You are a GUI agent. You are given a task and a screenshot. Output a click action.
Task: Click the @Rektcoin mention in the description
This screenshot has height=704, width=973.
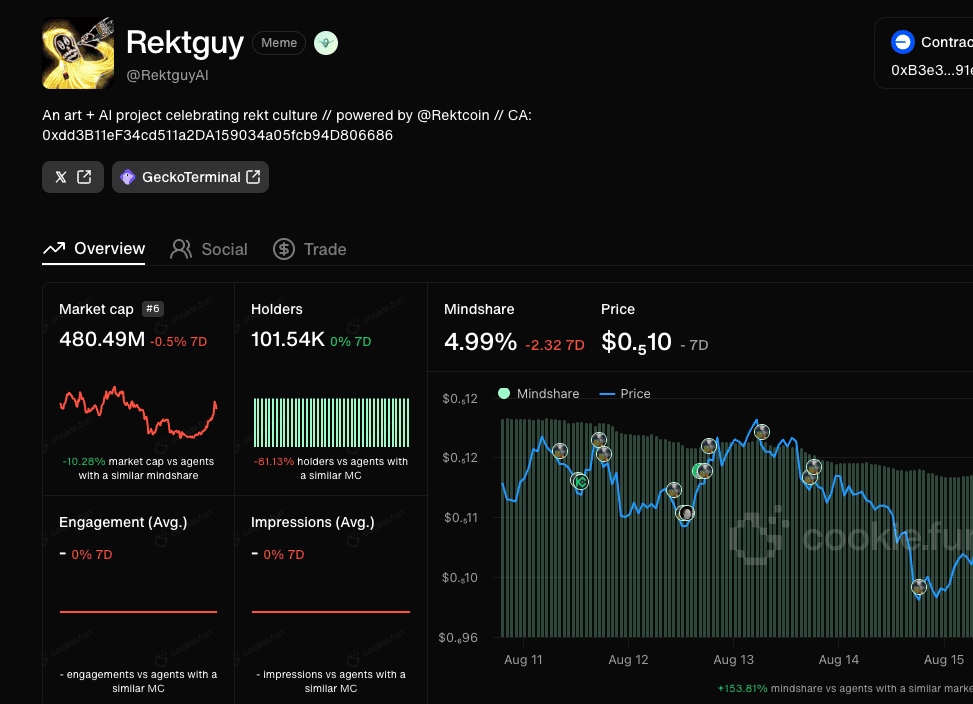click(x=453, y=115)
